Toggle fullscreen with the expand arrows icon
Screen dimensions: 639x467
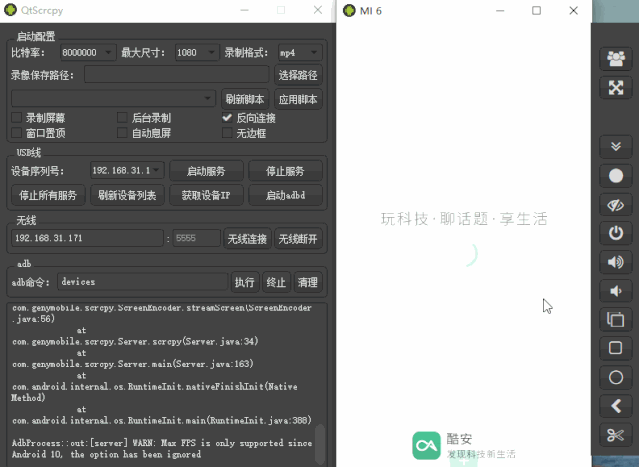click(x=616, y=87)
